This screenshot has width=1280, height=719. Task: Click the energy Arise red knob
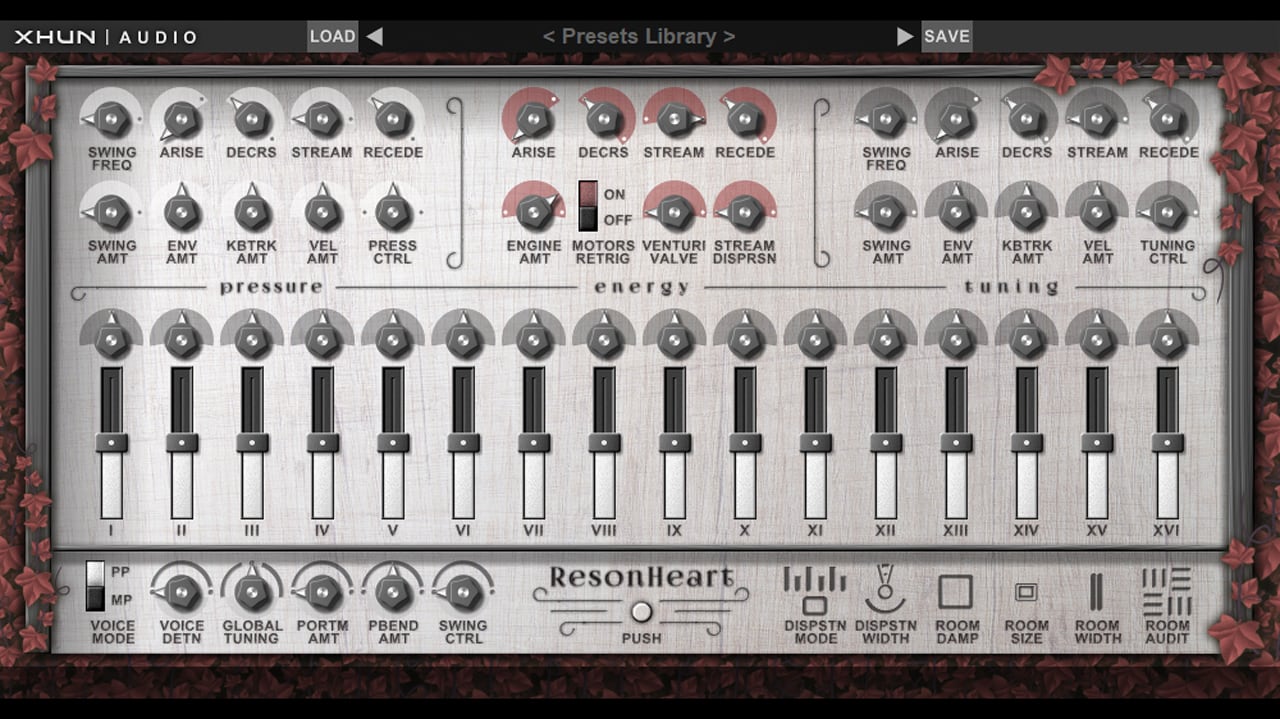[x=533, y=119]
